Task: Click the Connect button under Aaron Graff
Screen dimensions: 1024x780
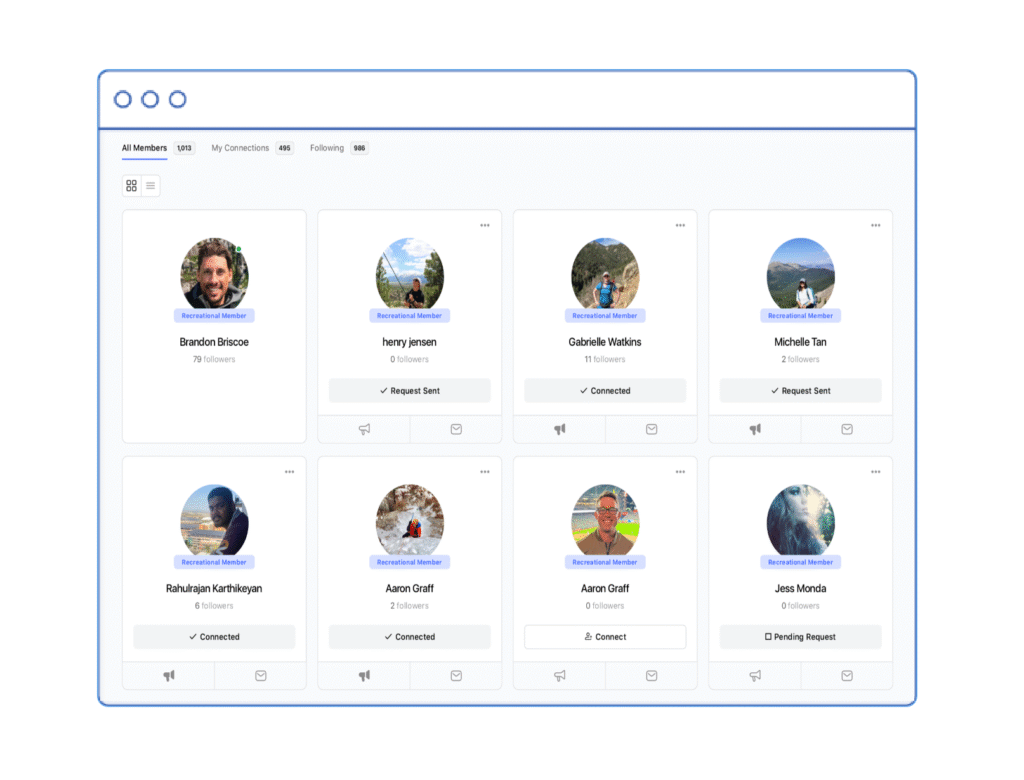Action: click(x=605, y=637)
